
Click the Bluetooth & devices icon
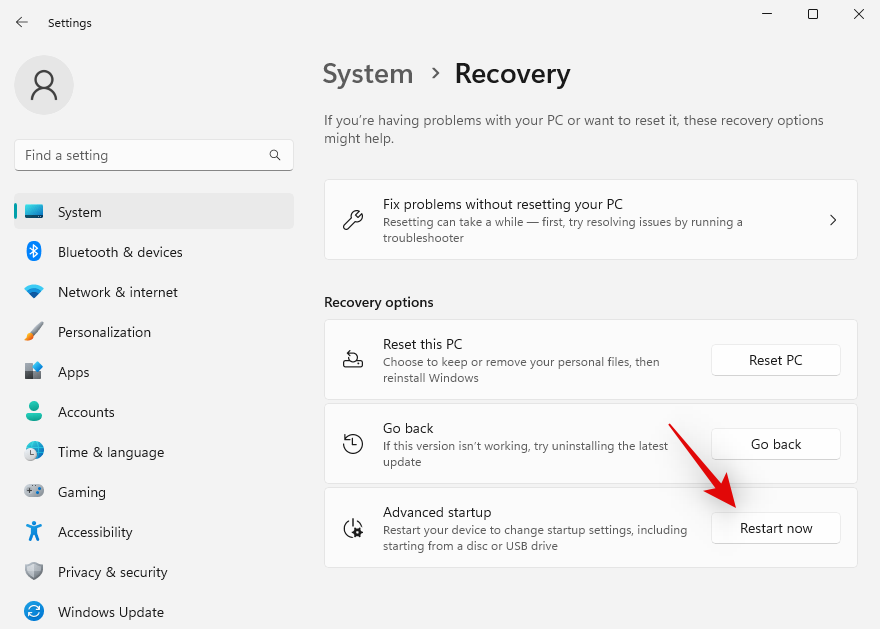pos(34,252)
